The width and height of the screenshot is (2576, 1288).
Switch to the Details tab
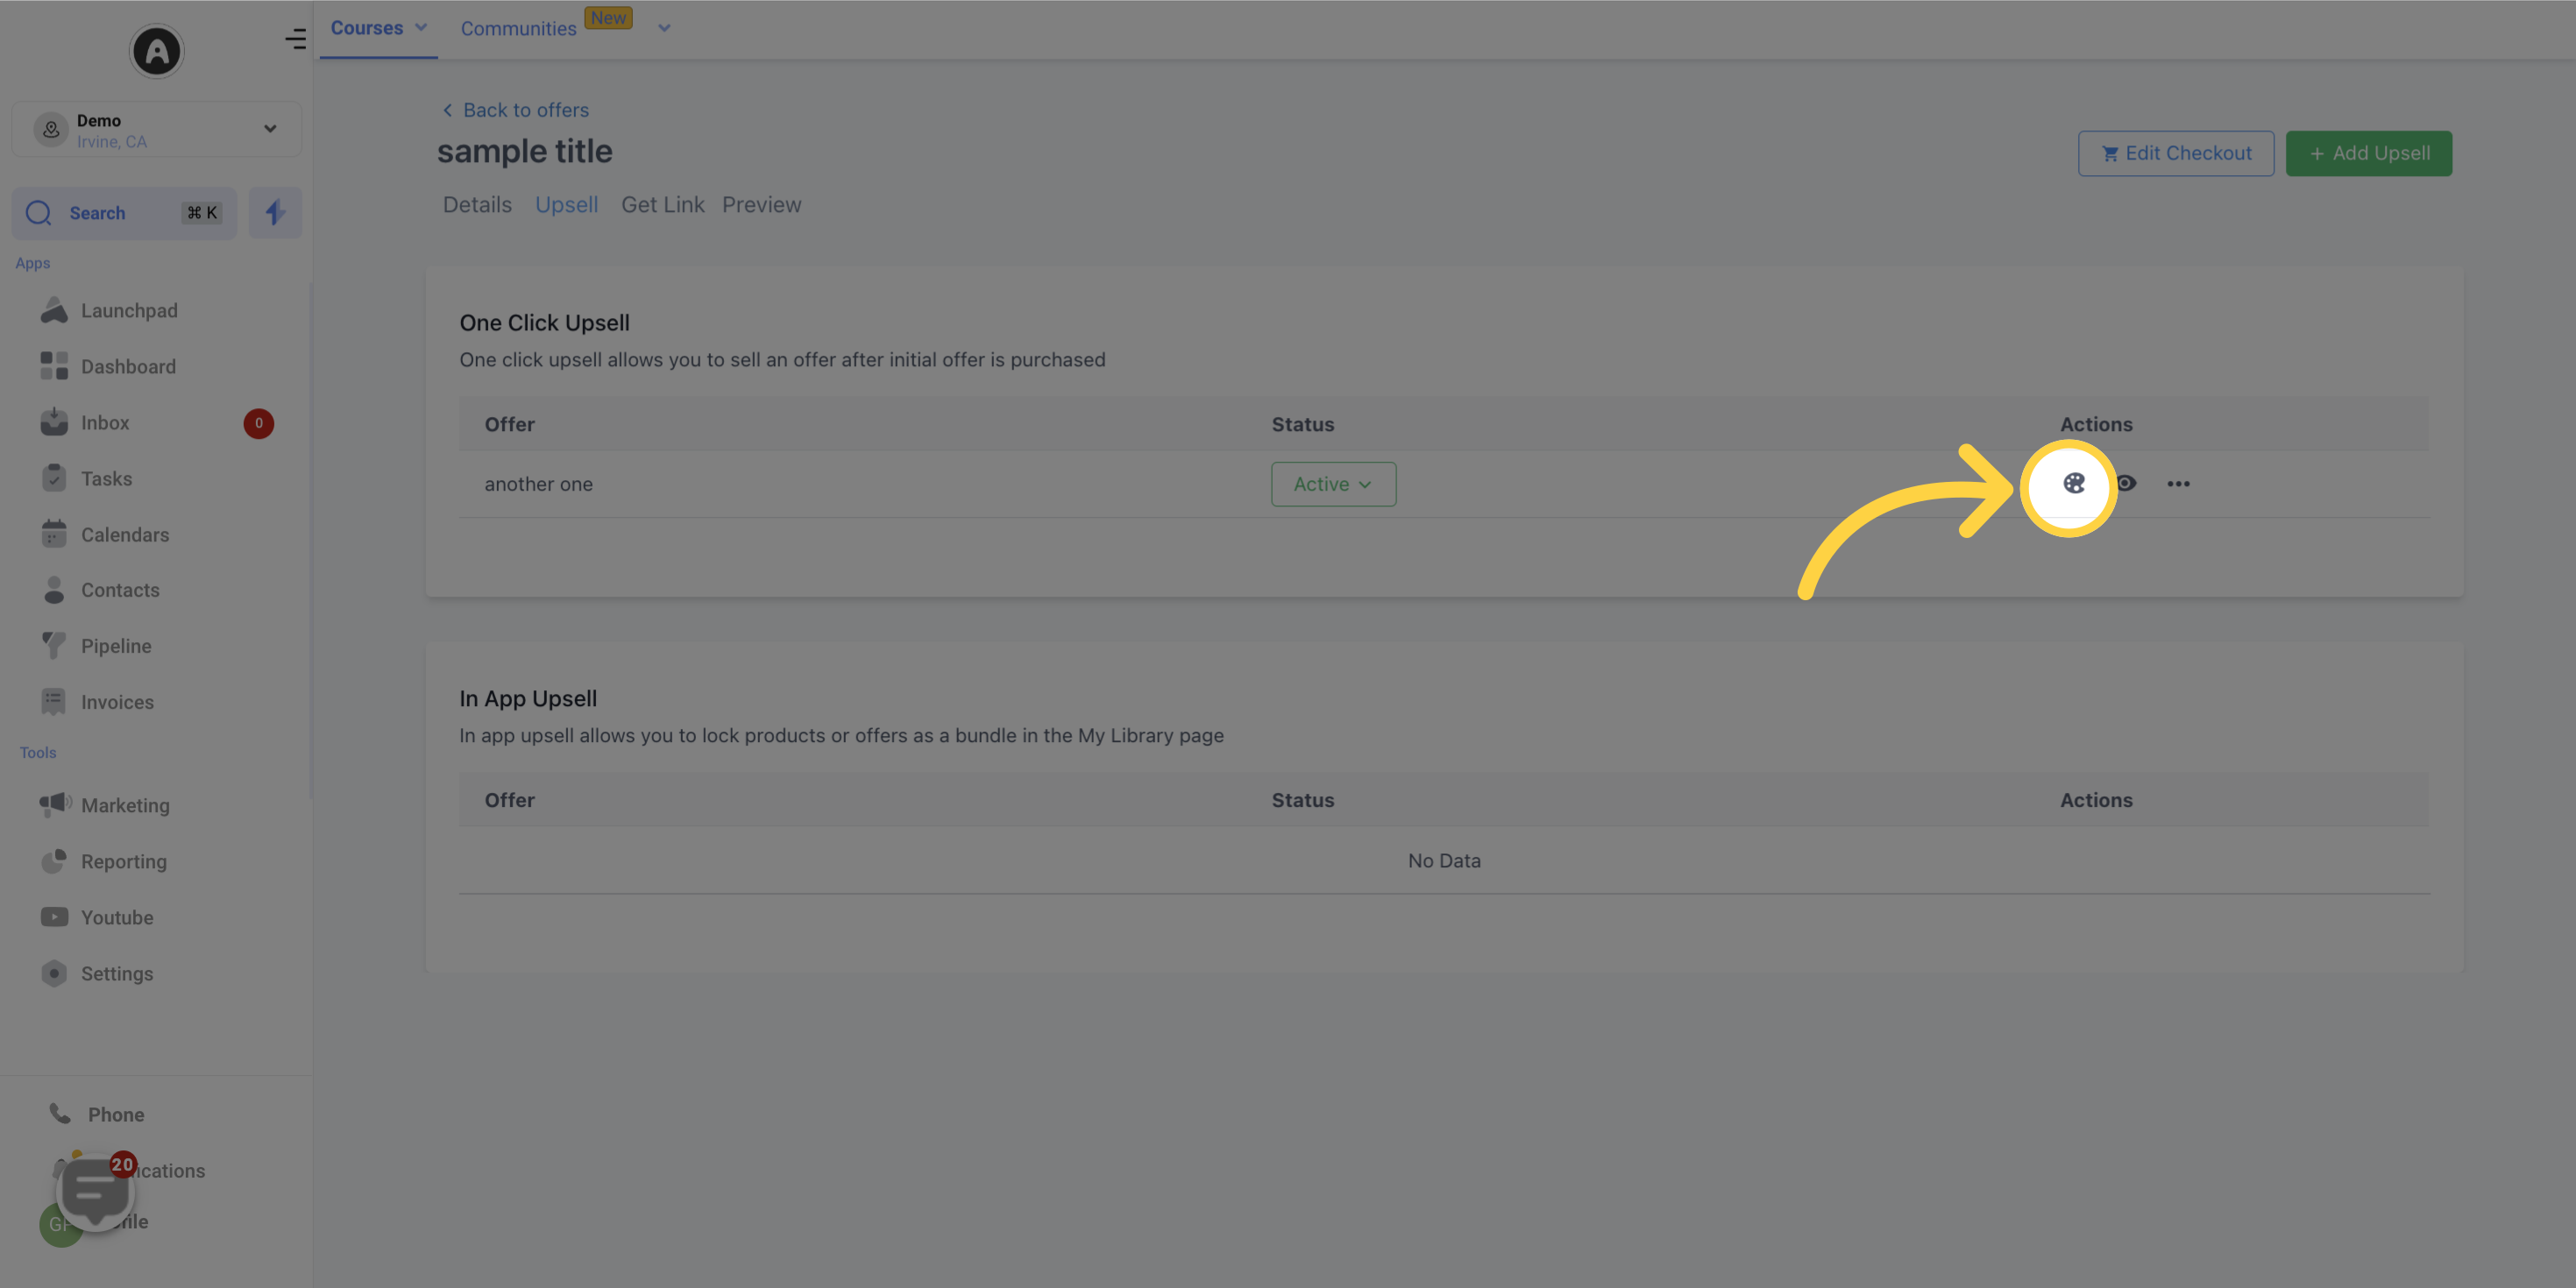477,205
